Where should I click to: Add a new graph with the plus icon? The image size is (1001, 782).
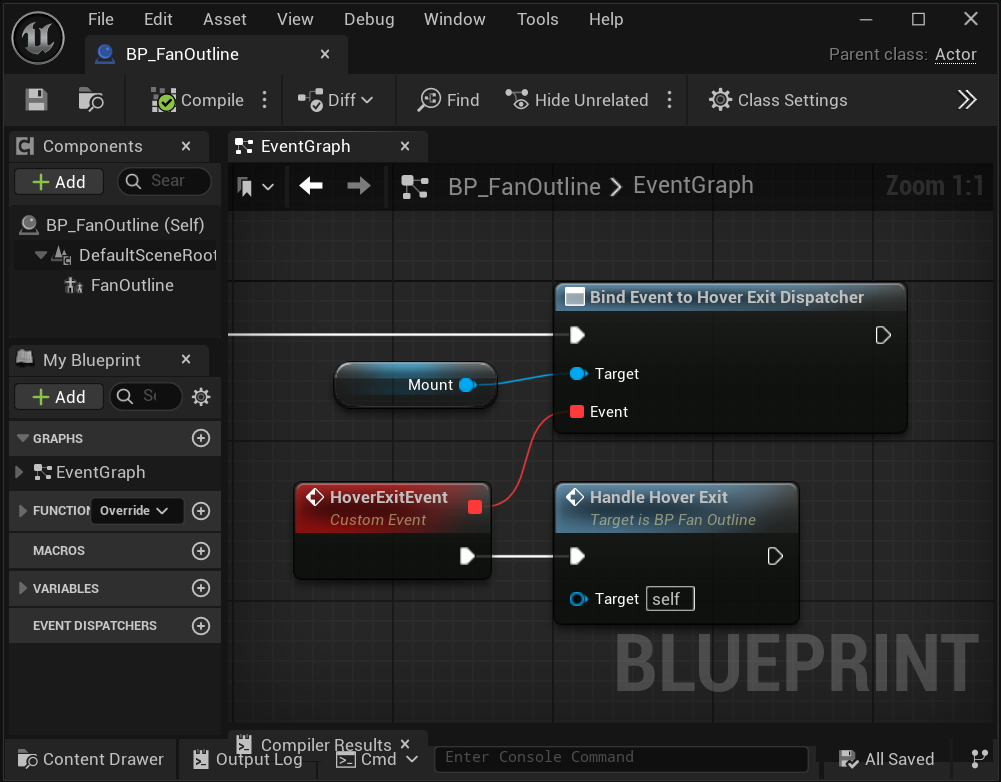(x=201, y=438)
